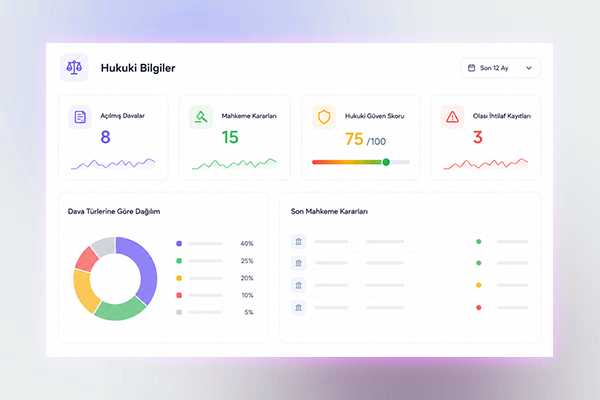Open the Mahkeme Kararları sparkline chart
This screenshot has height=400, width=600.
point(234,163)
